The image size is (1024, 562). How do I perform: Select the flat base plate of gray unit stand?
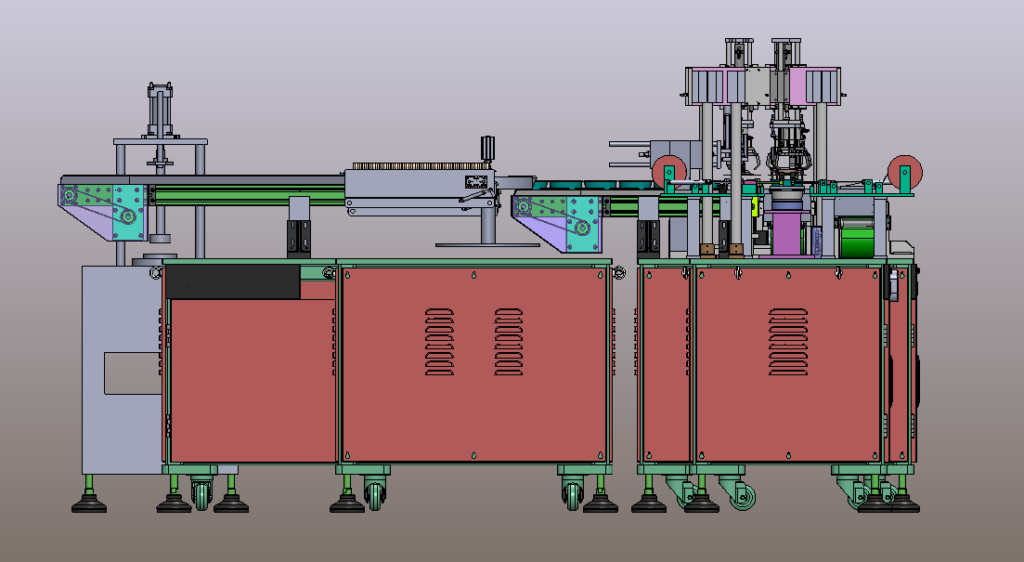point(487,245)
